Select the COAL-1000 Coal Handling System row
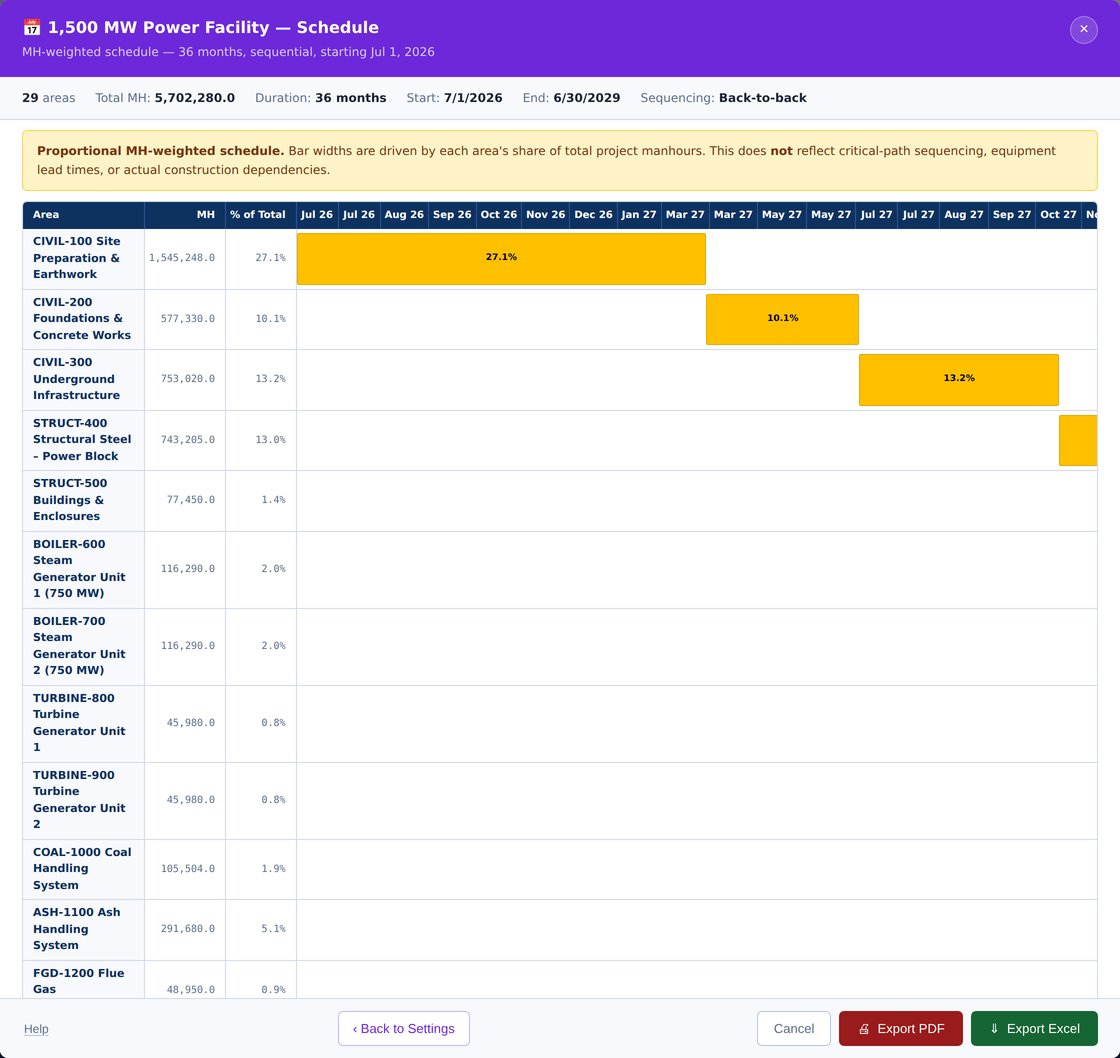This screenshot has height=1058, width=1120. pos(560,869)
